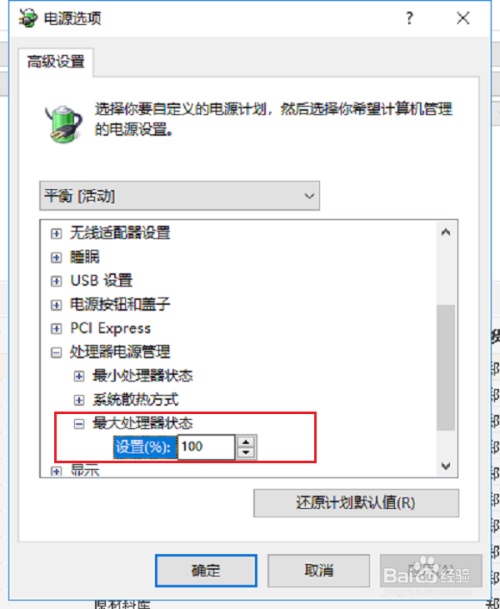Expand the USB 设置 node
This screenshot has width=500, height=609.
coord(57,281)
